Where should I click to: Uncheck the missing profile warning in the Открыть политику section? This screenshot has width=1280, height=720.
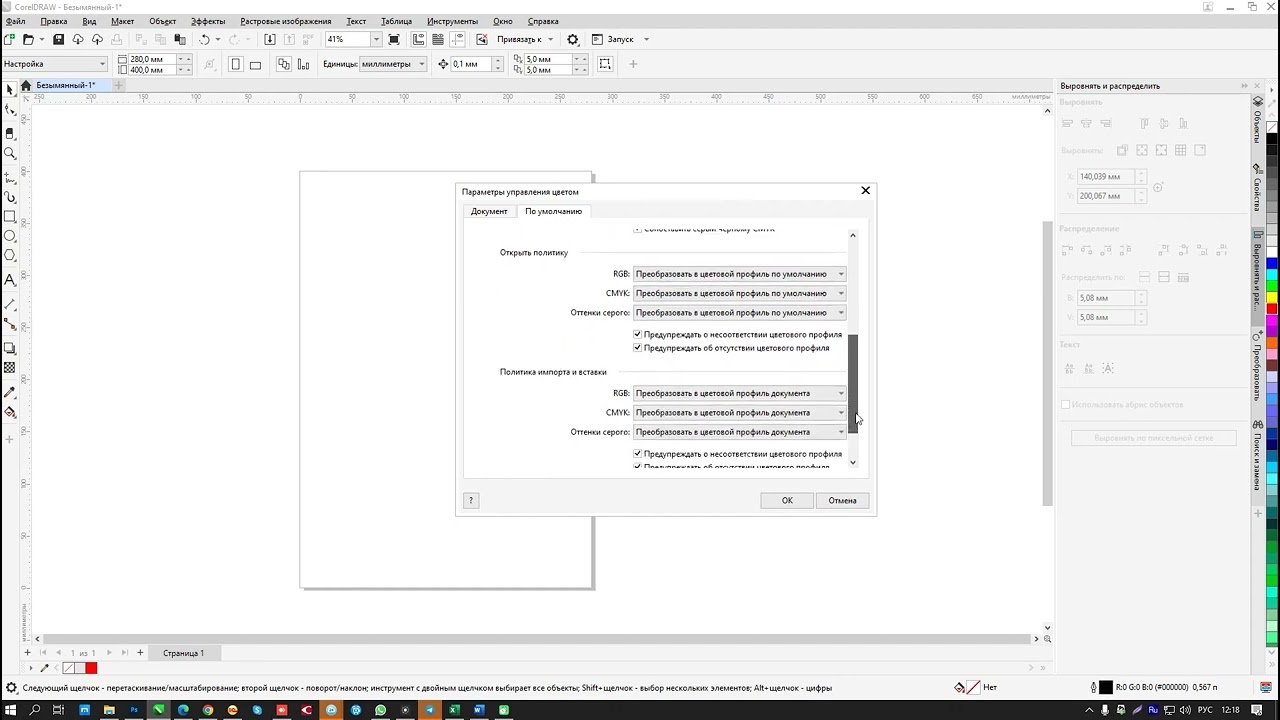[638, 348]
